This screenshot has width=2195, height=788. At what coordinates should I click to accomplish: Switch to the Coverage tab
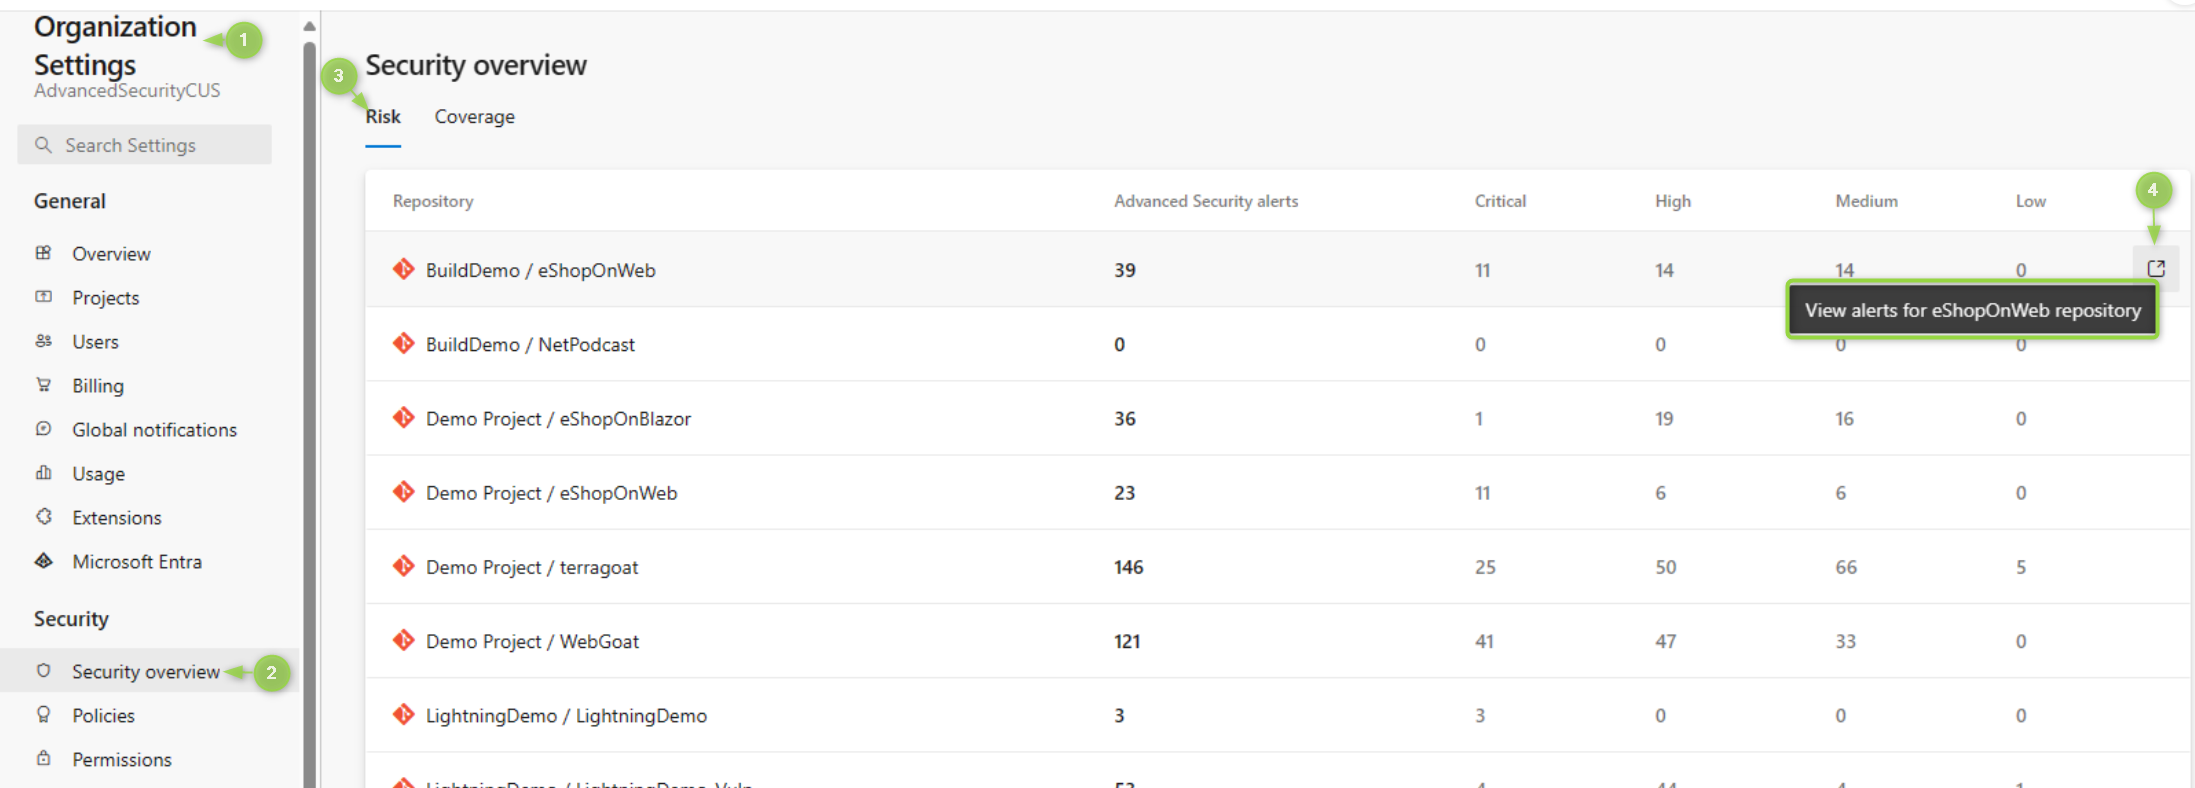[475, 117]
